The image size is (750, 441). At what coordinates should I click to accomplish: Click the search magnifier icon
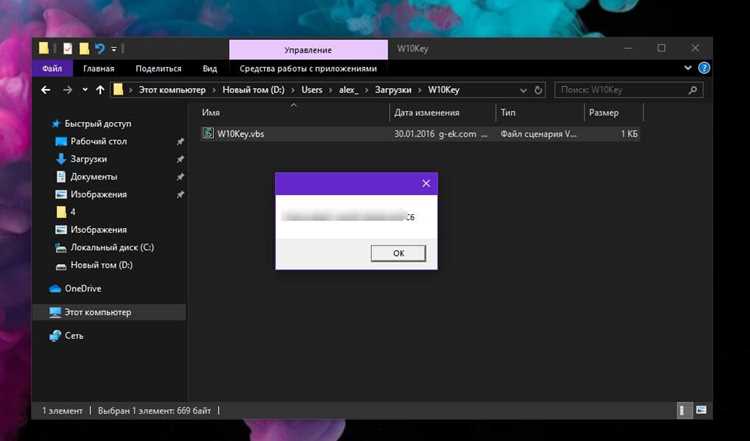(692, 90)
